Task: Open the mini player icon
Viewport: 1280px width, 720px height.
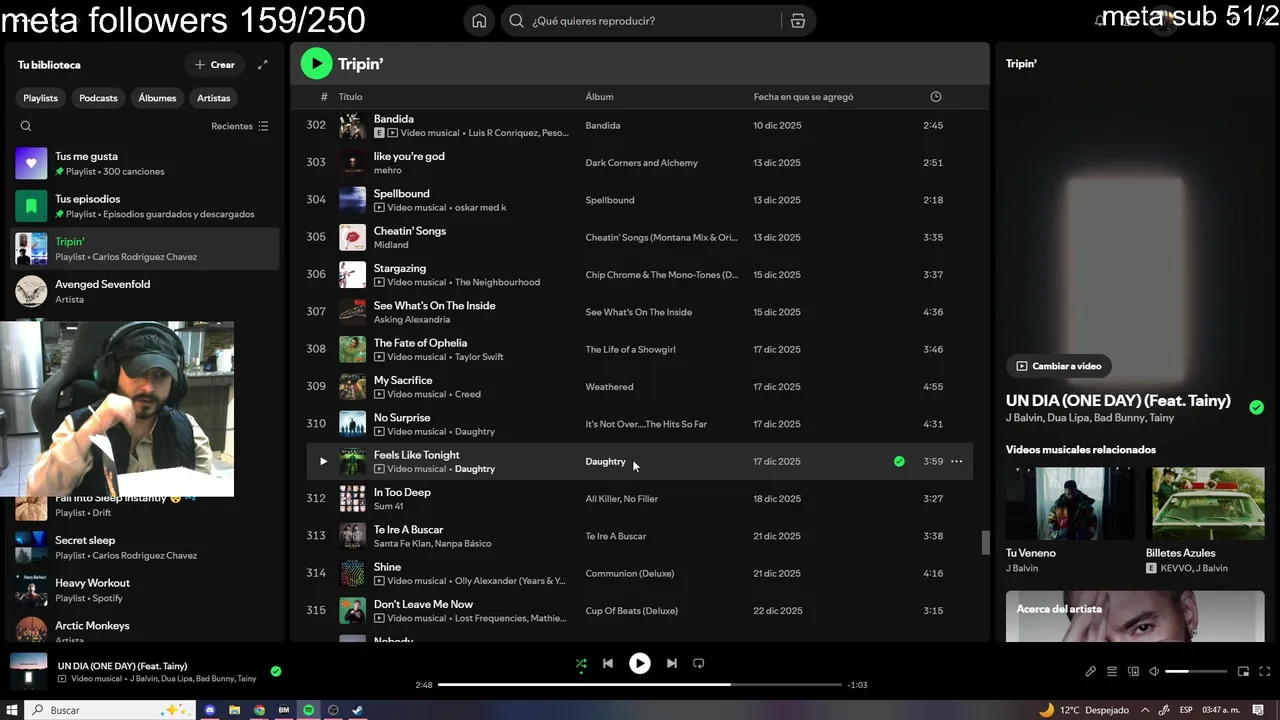Action: tap(1243, 672)
